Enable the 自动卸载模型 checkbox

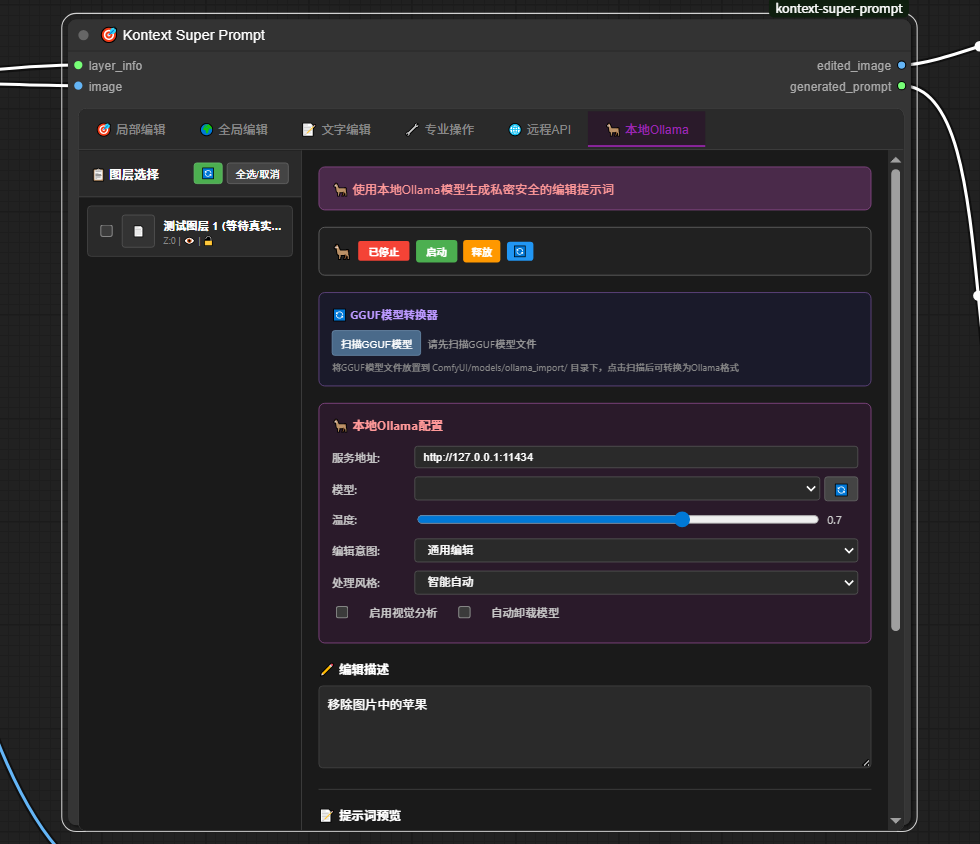click(x=464, y=612)
